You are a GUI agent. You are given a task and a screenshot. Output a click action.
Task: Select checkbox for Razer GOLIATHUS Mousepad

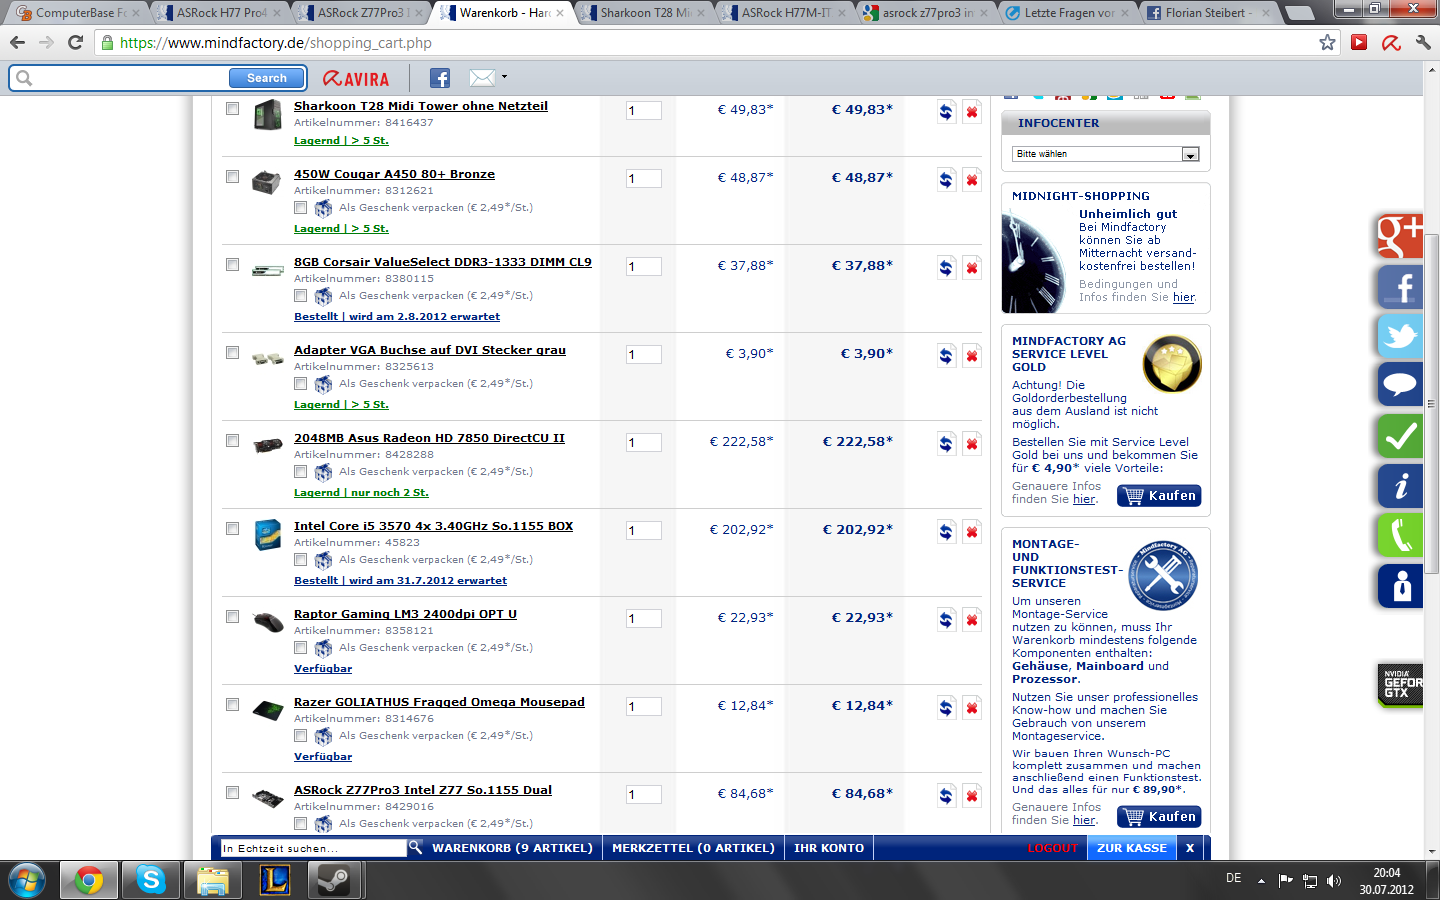(x=232, y=704)
